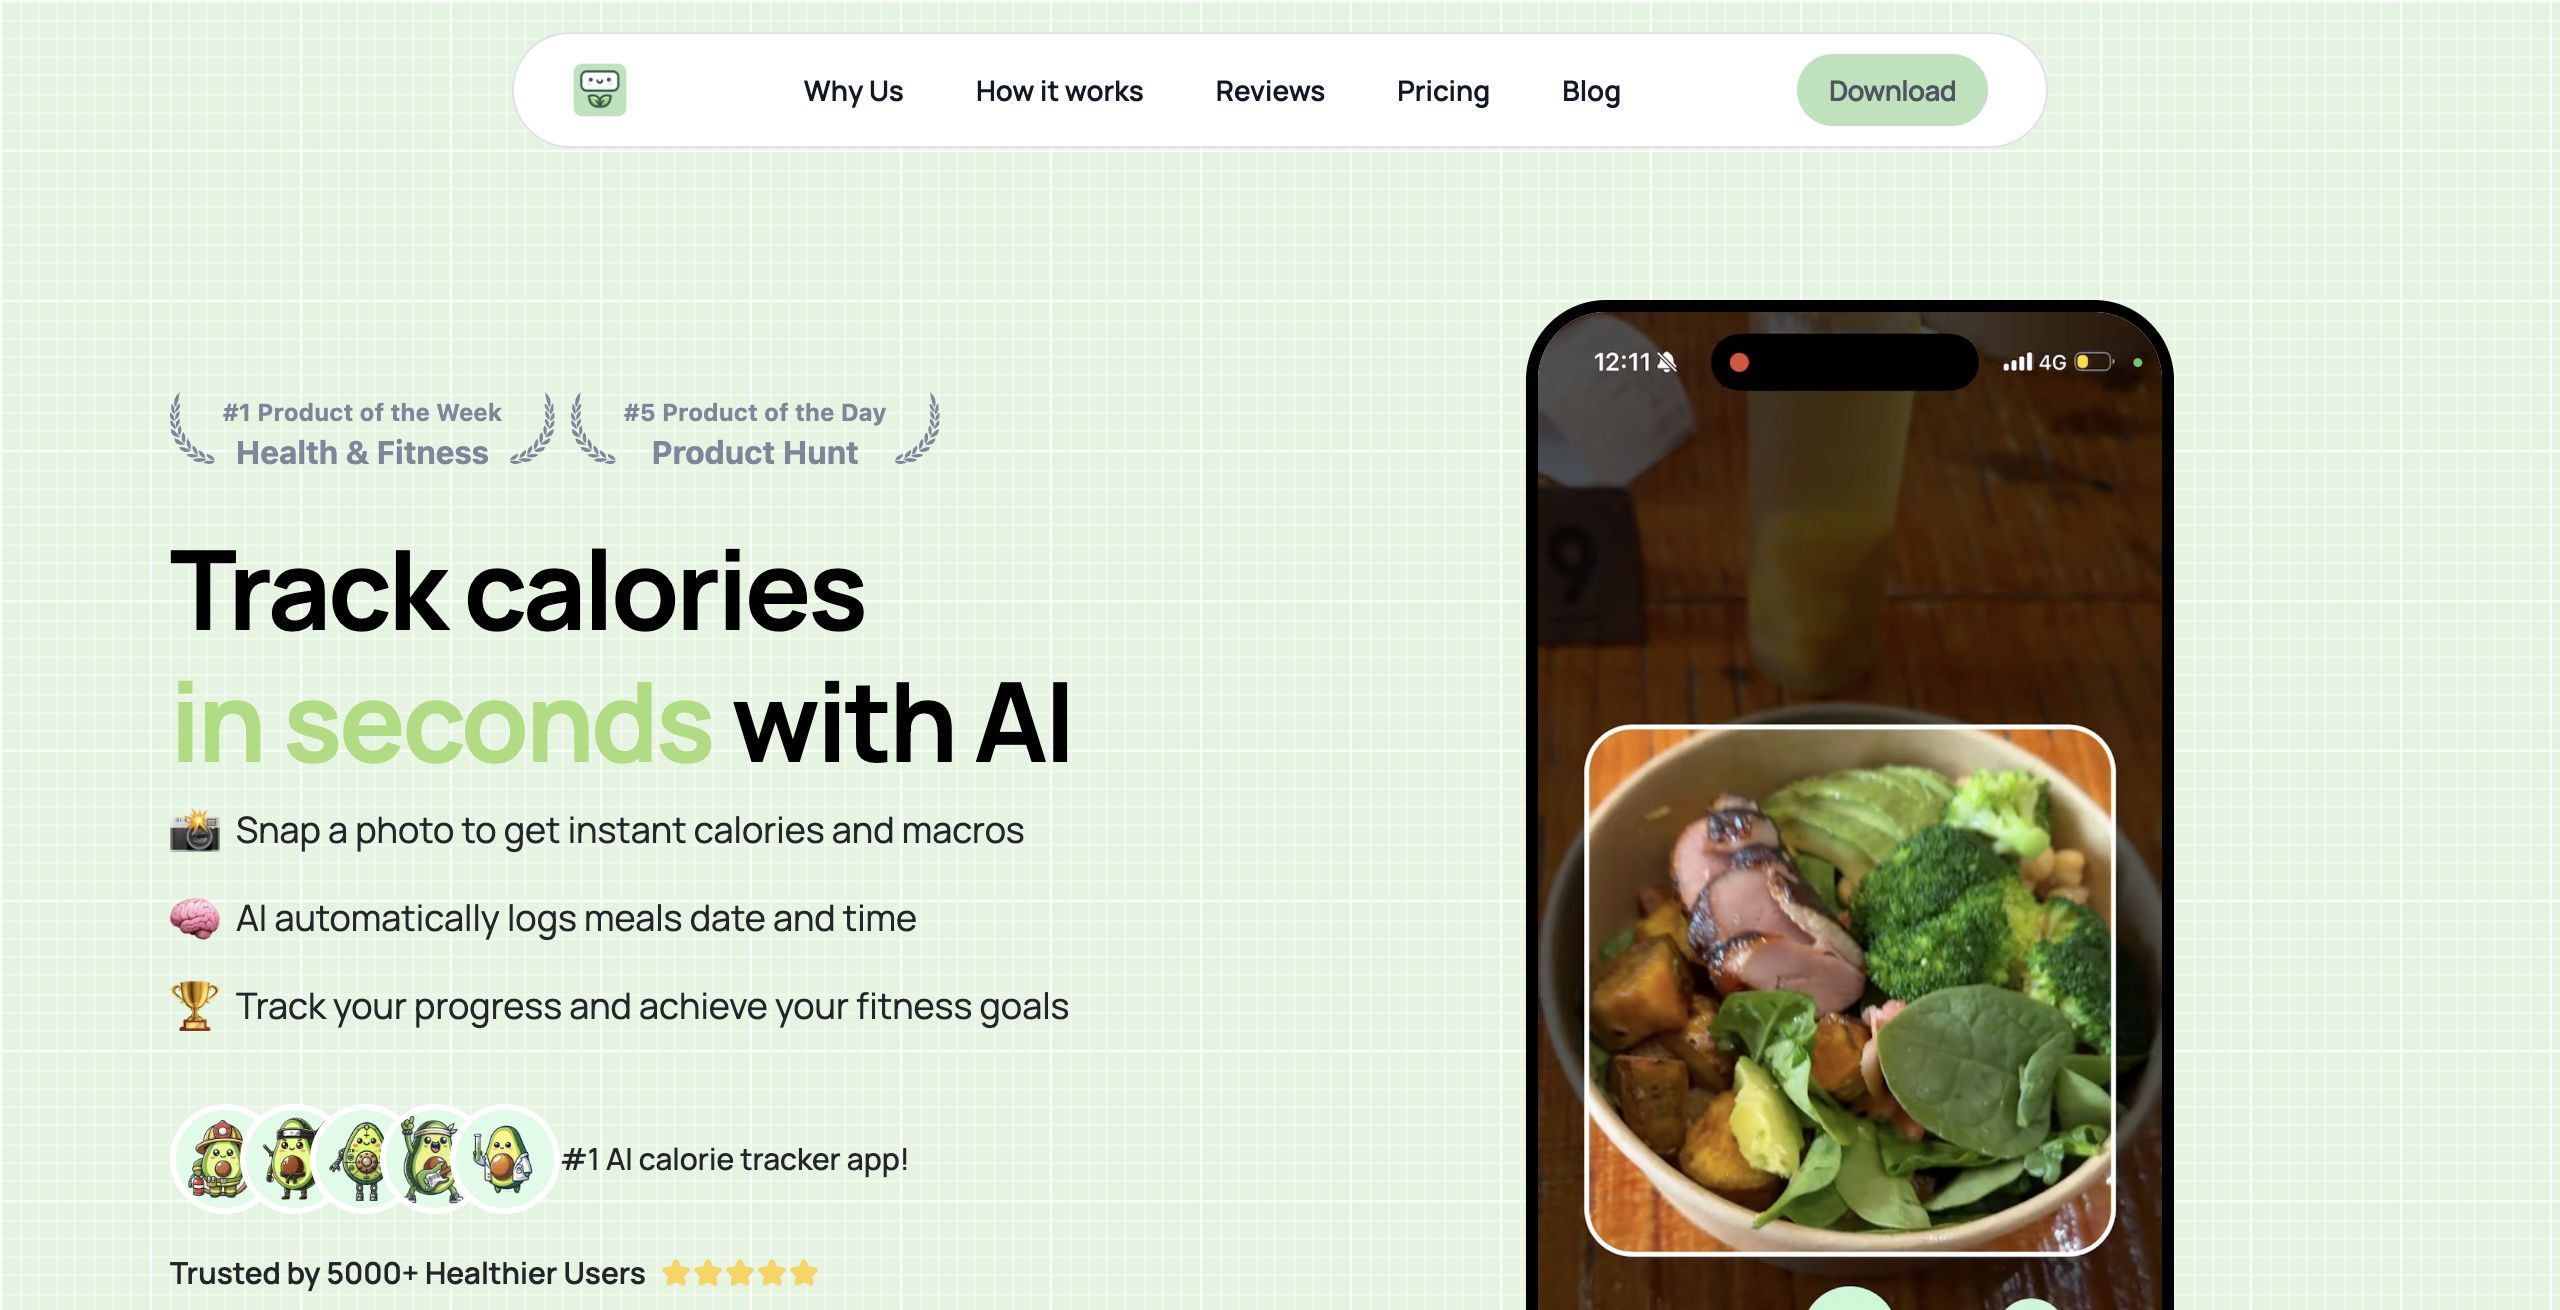Screen dimensions: 2560x1310
Task: Navigate to Pricing
Action: [x=1443, y=92]
